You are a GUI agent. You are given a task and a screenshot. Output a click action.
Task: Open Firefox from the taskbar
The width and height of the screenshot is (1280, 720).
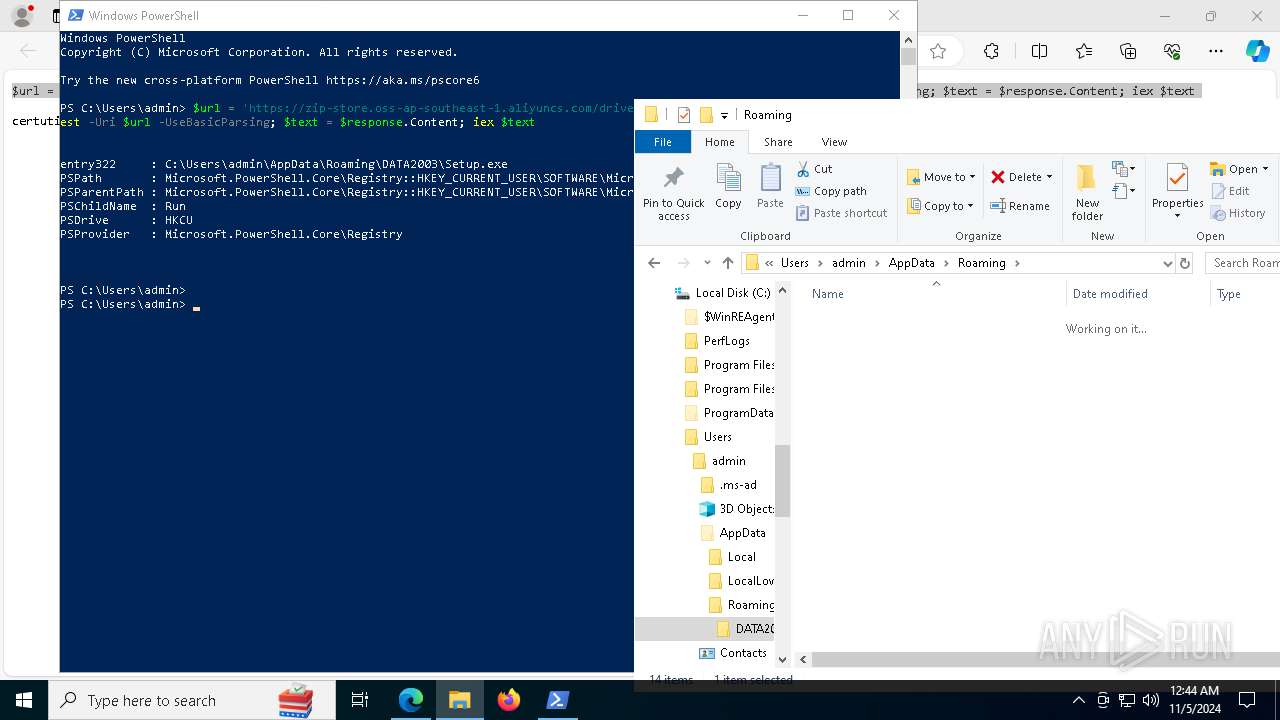[x=509, y=700]
